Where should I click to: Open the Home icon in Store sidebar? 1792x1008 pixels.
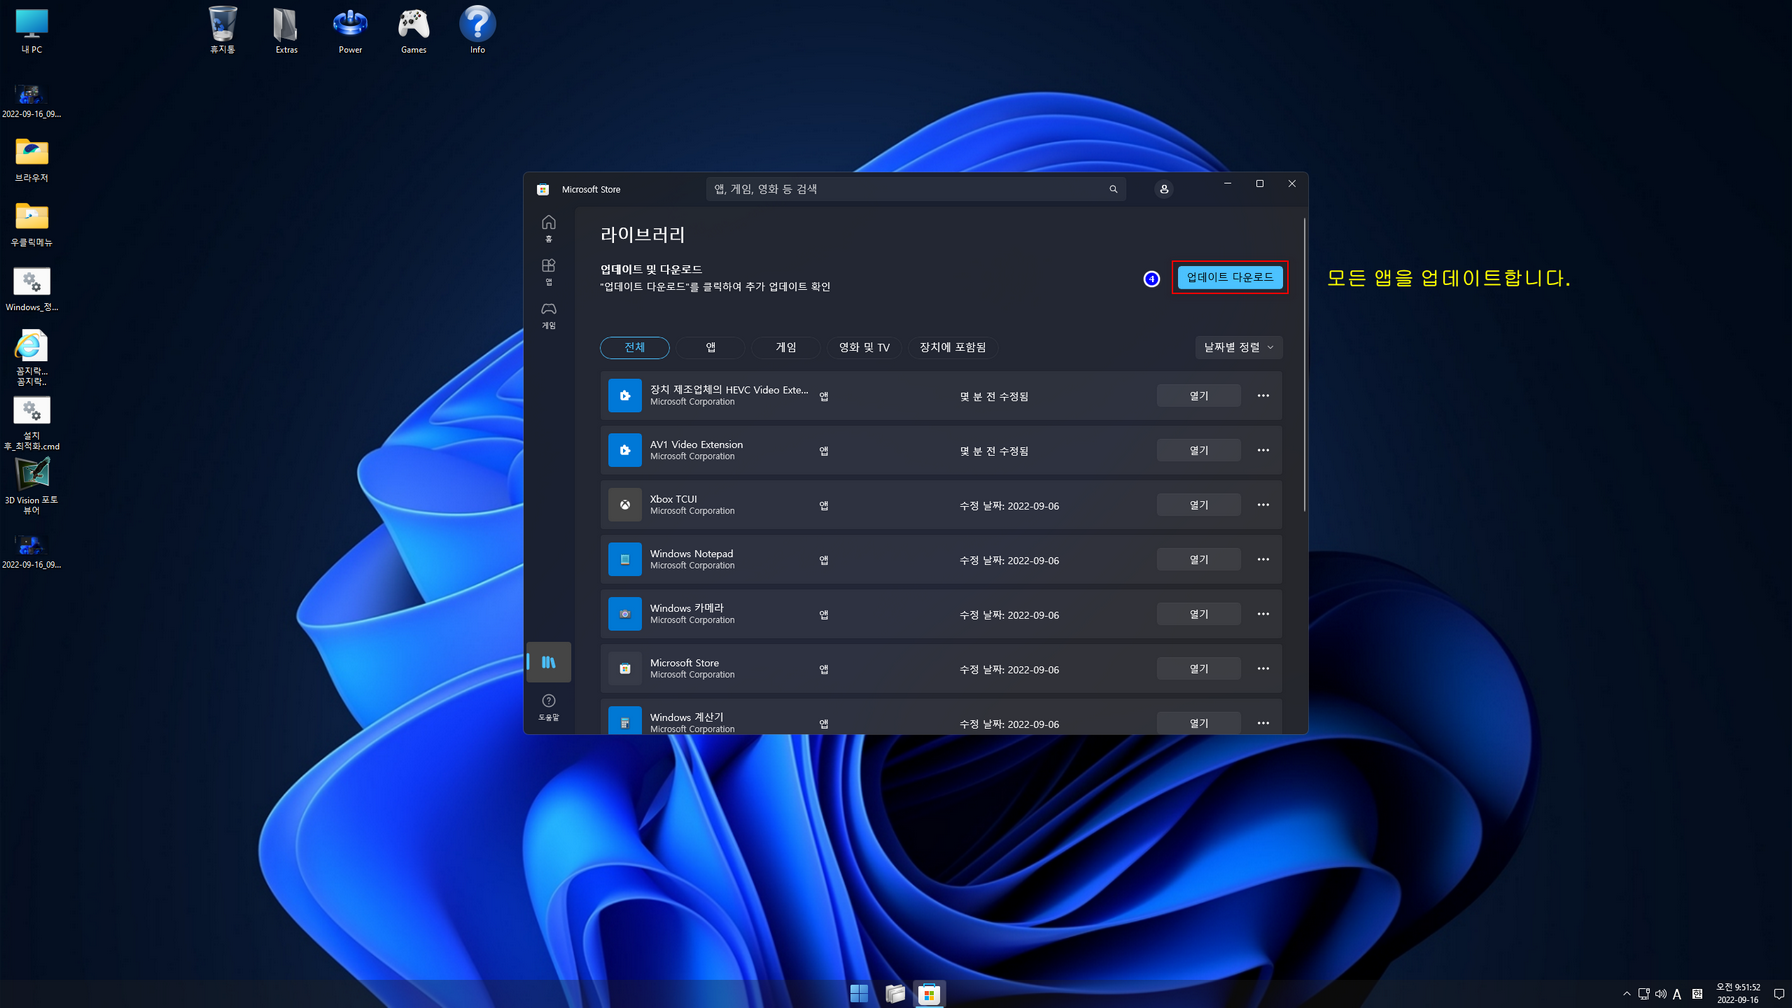tap(548, 227)
